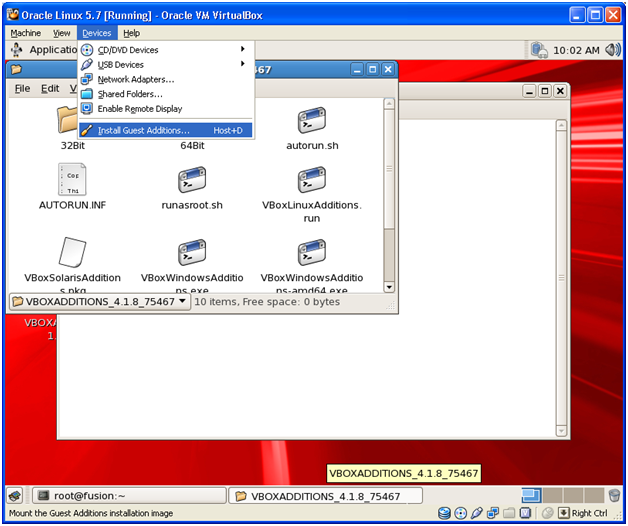Image resolution: width=628 pixels, height=526 pixels.
Task: Select the VBoxWindowsAdditions-amd64.exe file icon
Action: click(x=312, y=253)
